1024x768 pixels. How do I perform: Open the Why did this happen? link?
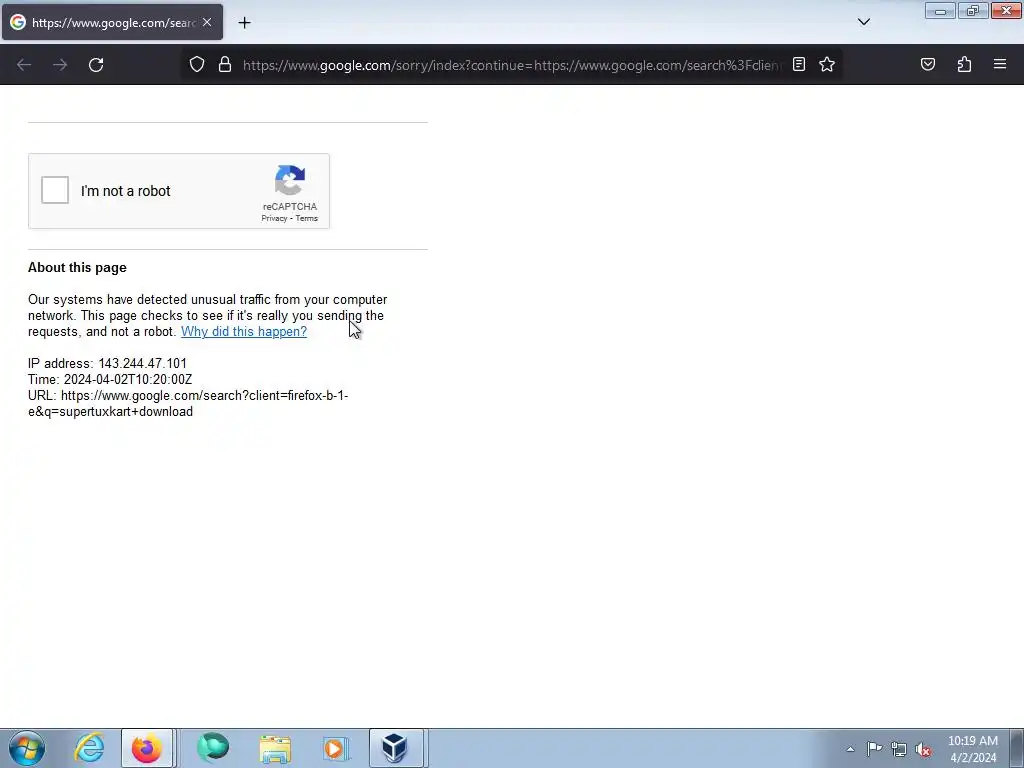(x=244, y=331)
